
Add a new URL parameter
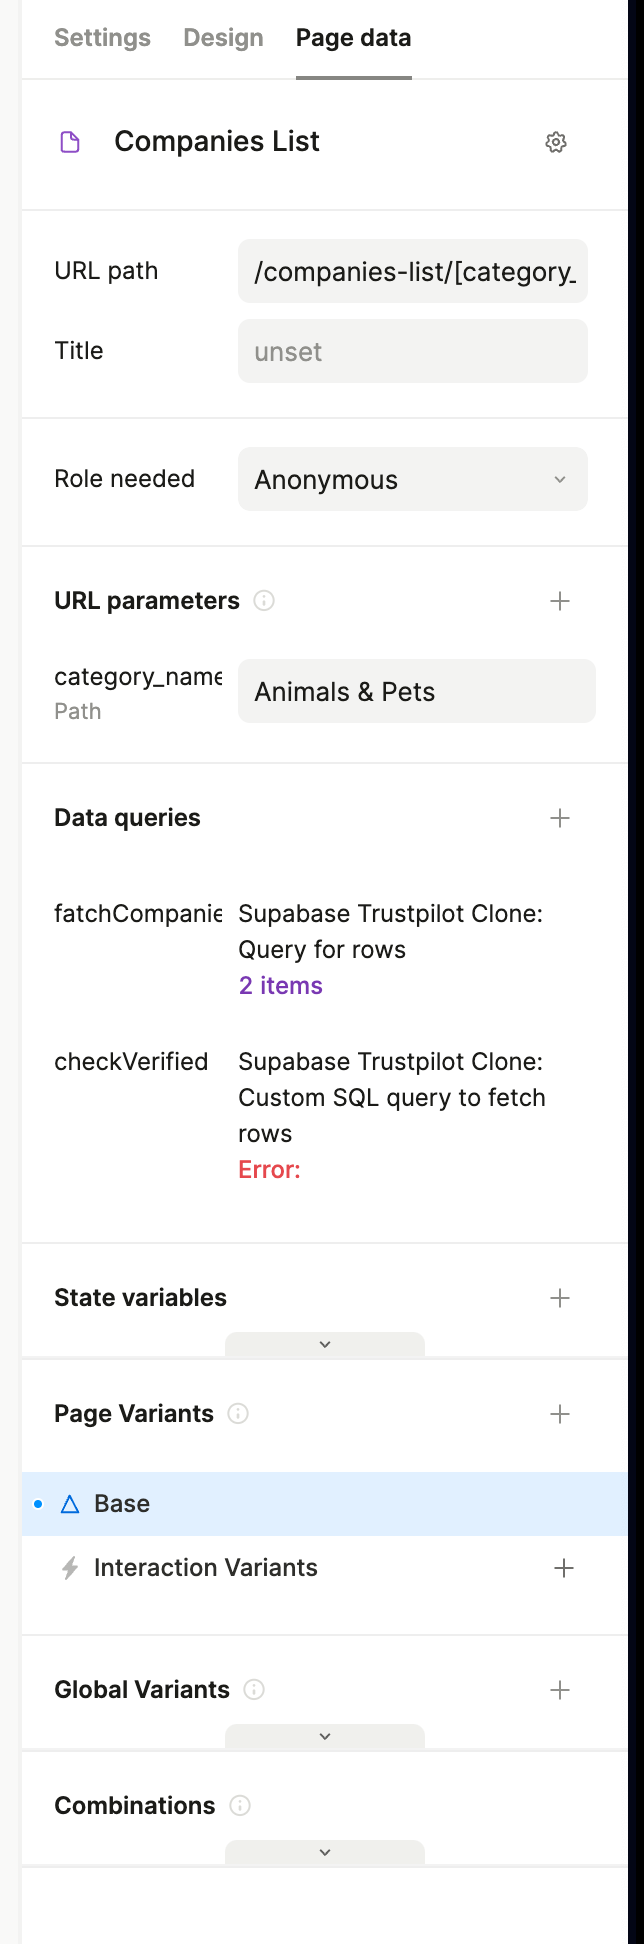[560, 601]
